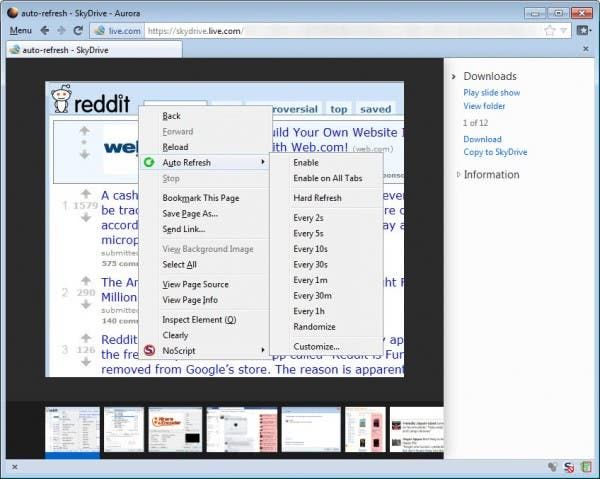Choose View Page Info in the context menu
600x479 pixels.
tap(190, 300)
